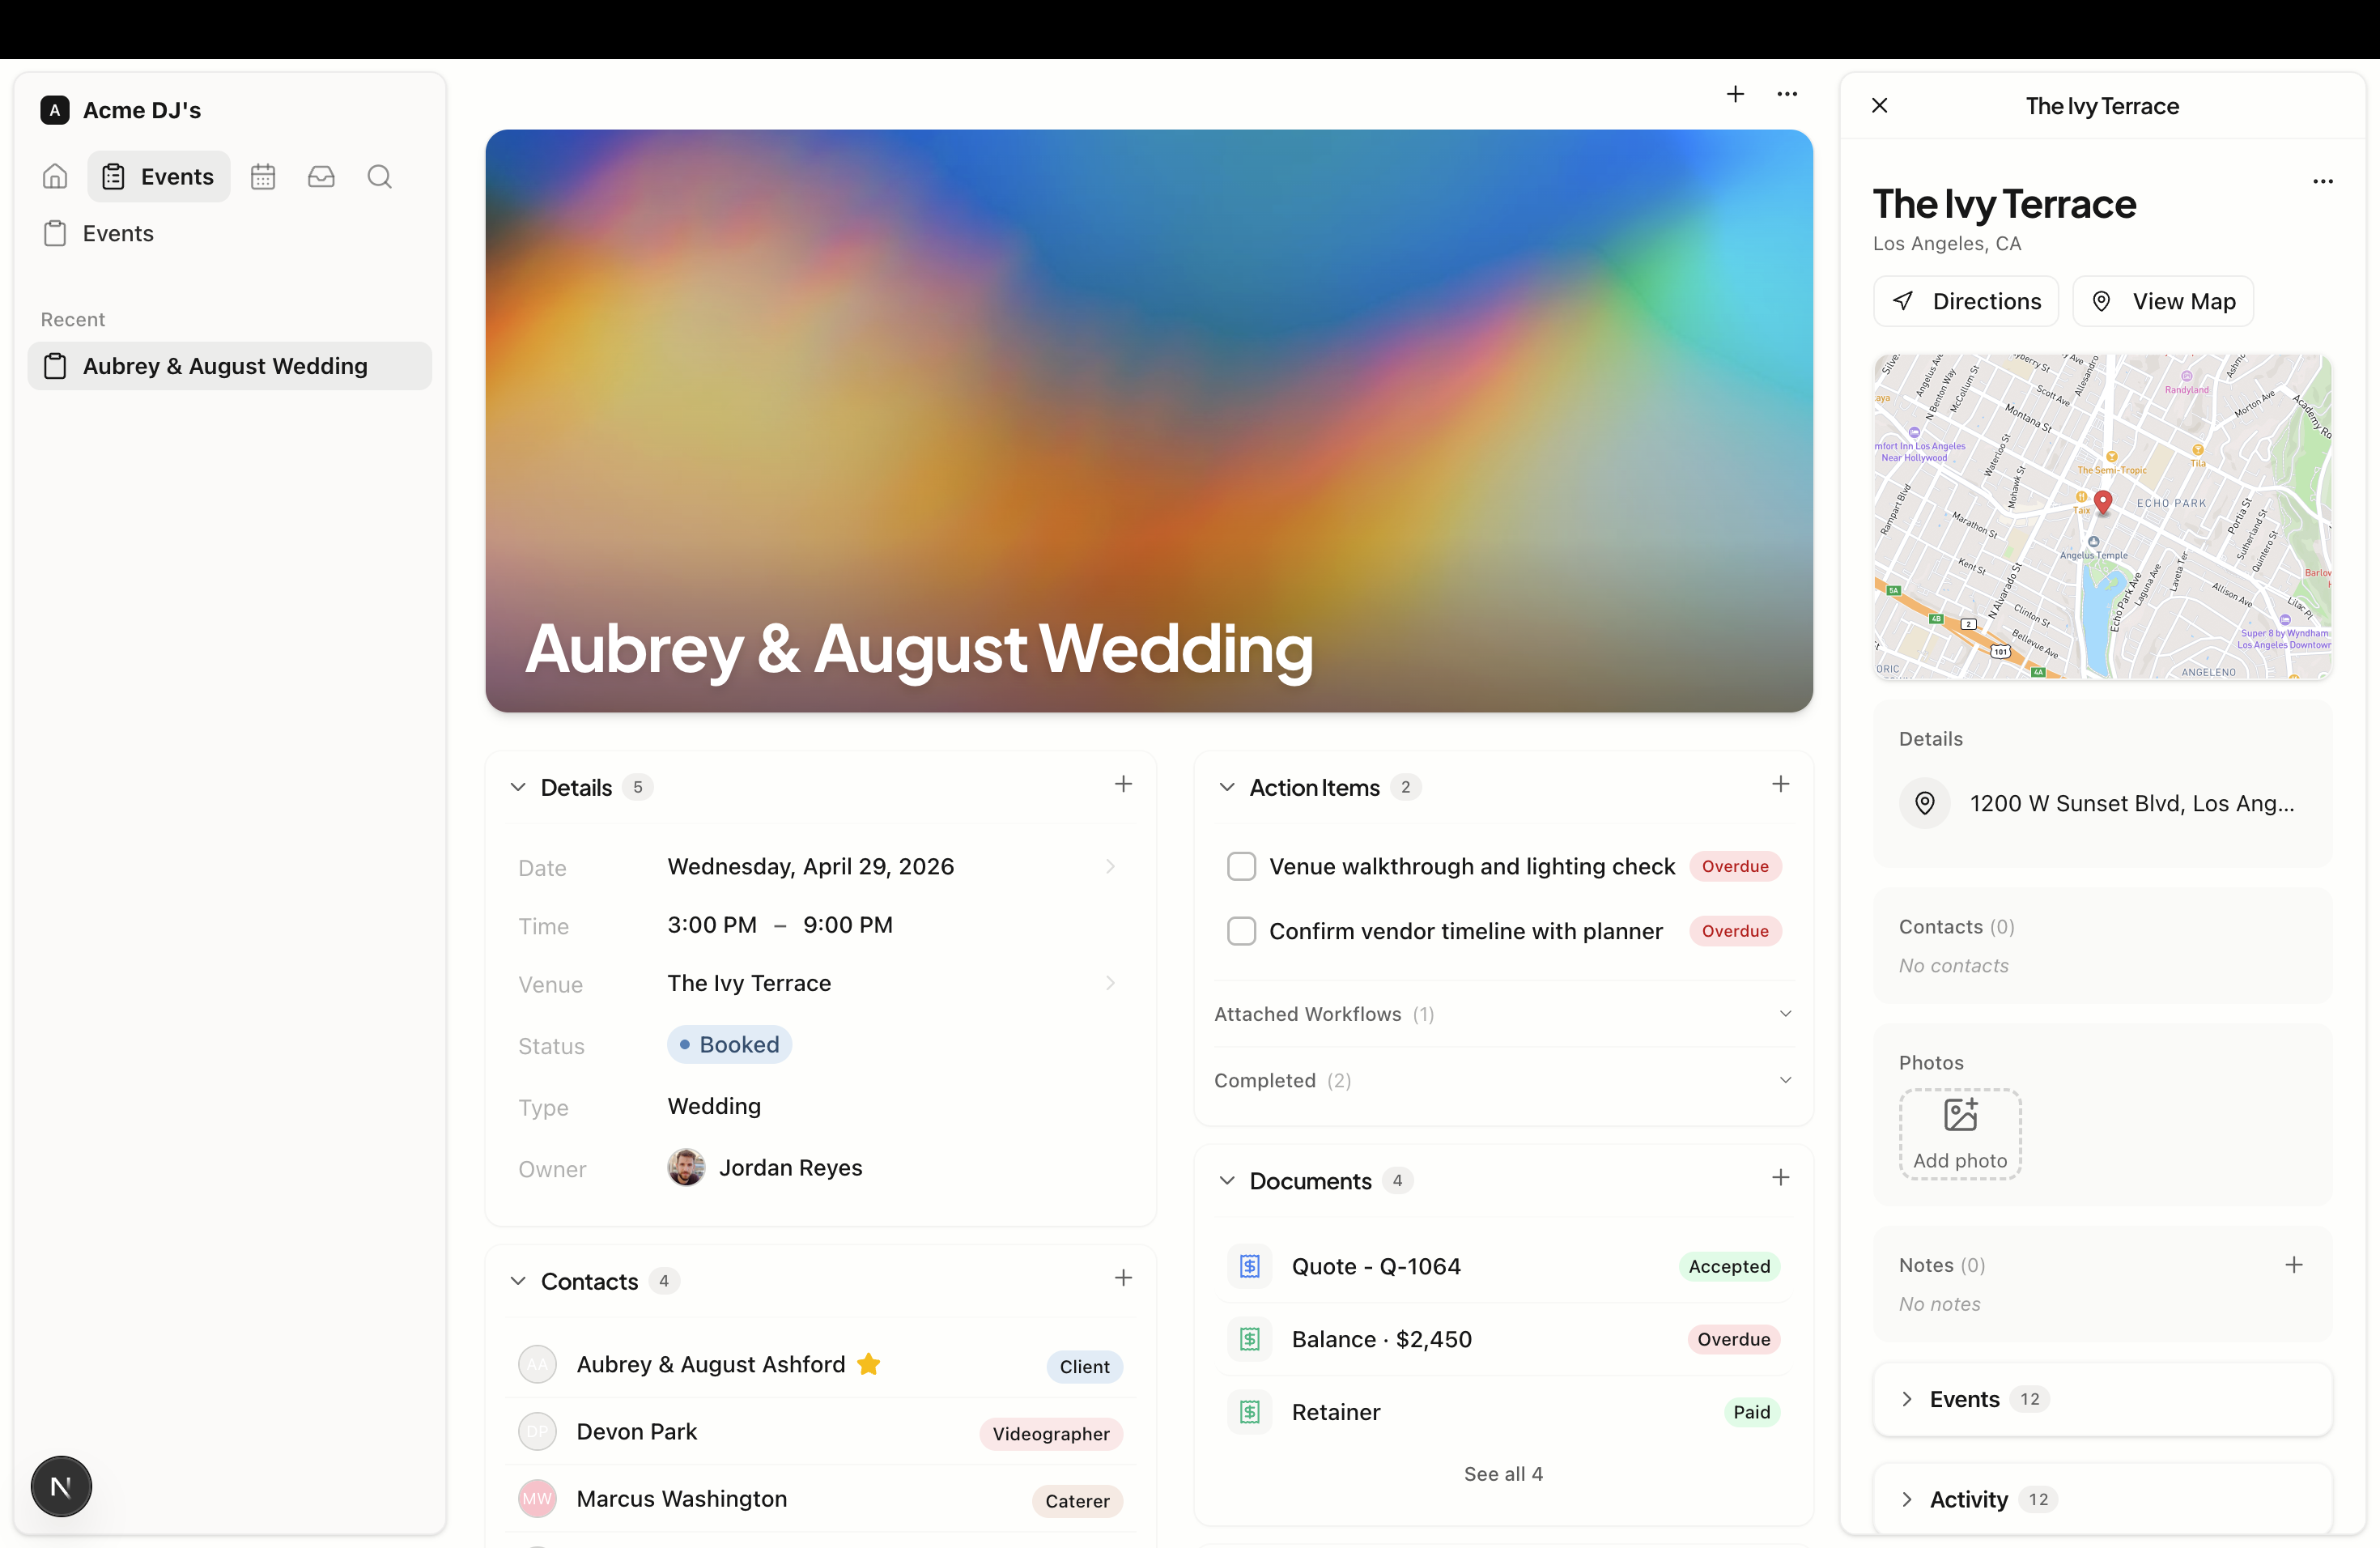This screenshot has height=1548, width=2380.
Task: Select the Events tab in top navigation
Action: tap(159, 177)
